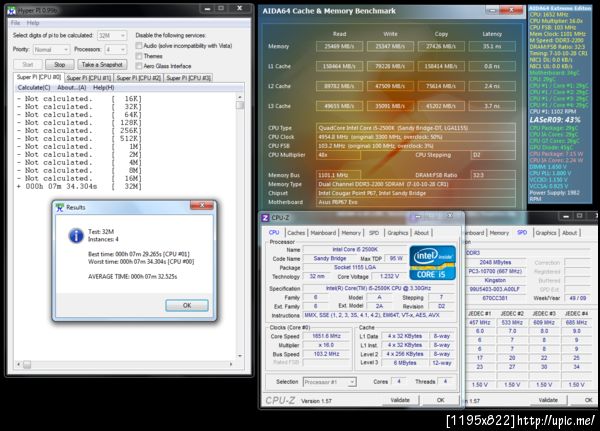Click Validate in front CPU-Z window
The height and width of the screenshot is (431, 600).
click(x=400, y=400)
